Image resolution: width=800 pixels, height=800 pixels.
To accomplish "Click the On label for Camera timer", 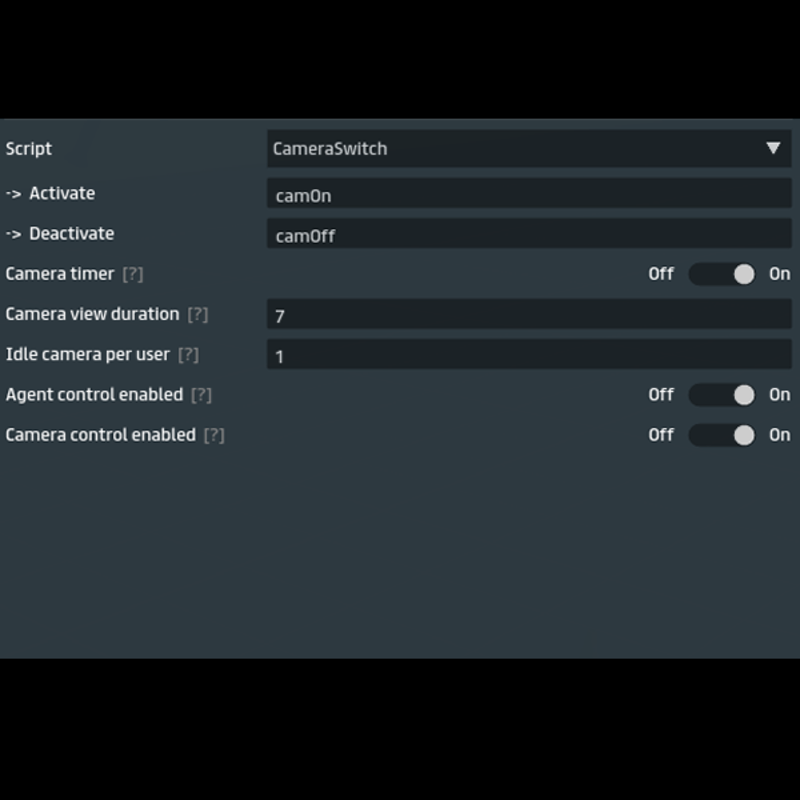I will coord(779,274).
